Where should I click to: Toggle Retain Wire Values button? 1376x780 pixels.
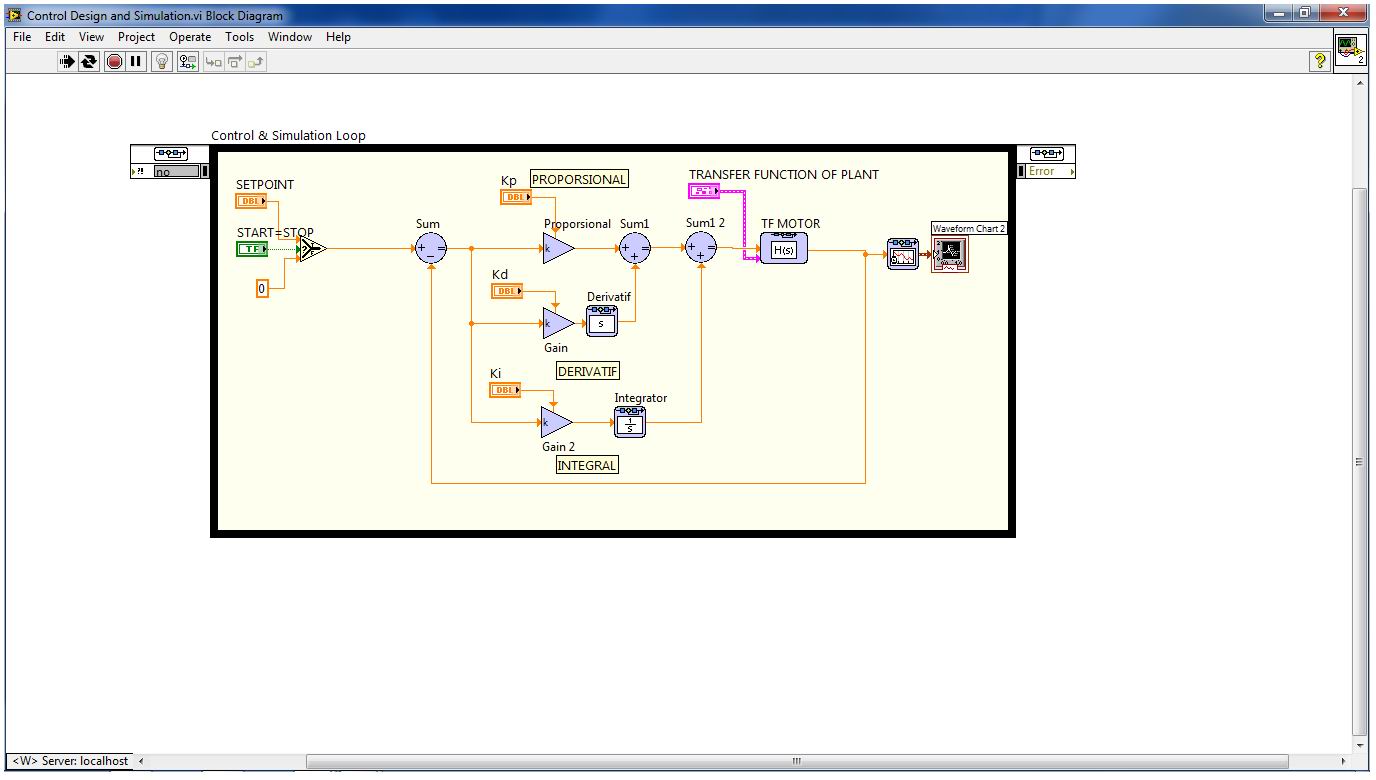(187, 61)
